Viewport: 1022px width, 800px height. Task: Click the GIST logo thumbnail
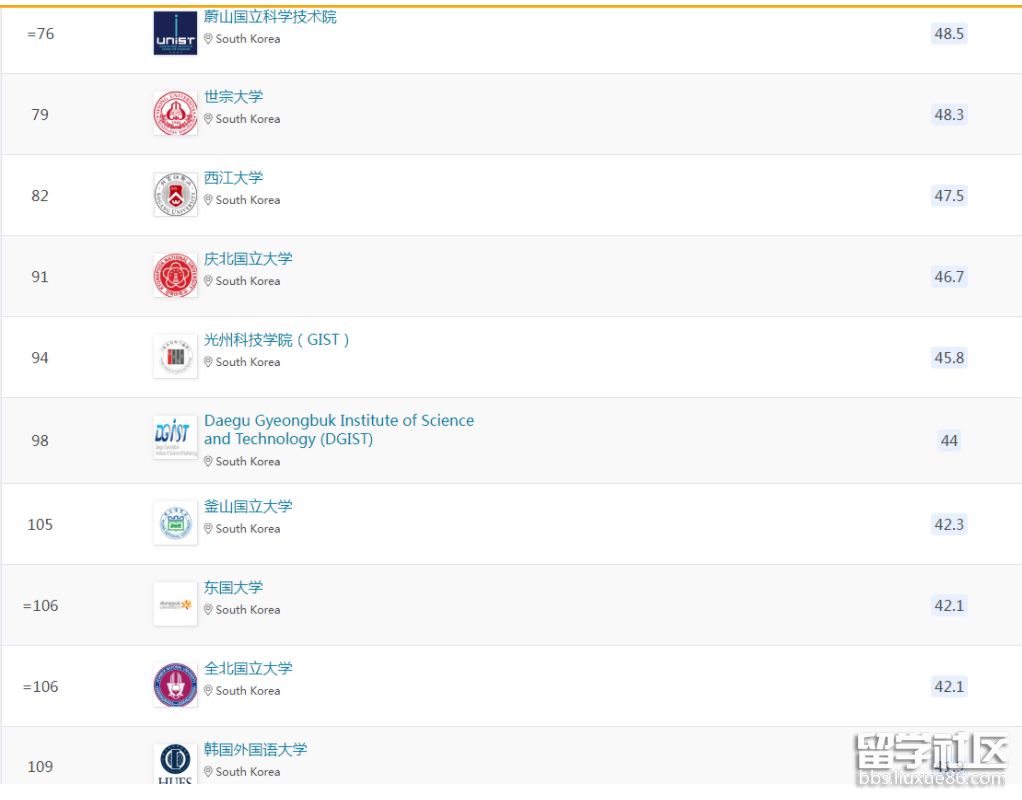point(175,357)
